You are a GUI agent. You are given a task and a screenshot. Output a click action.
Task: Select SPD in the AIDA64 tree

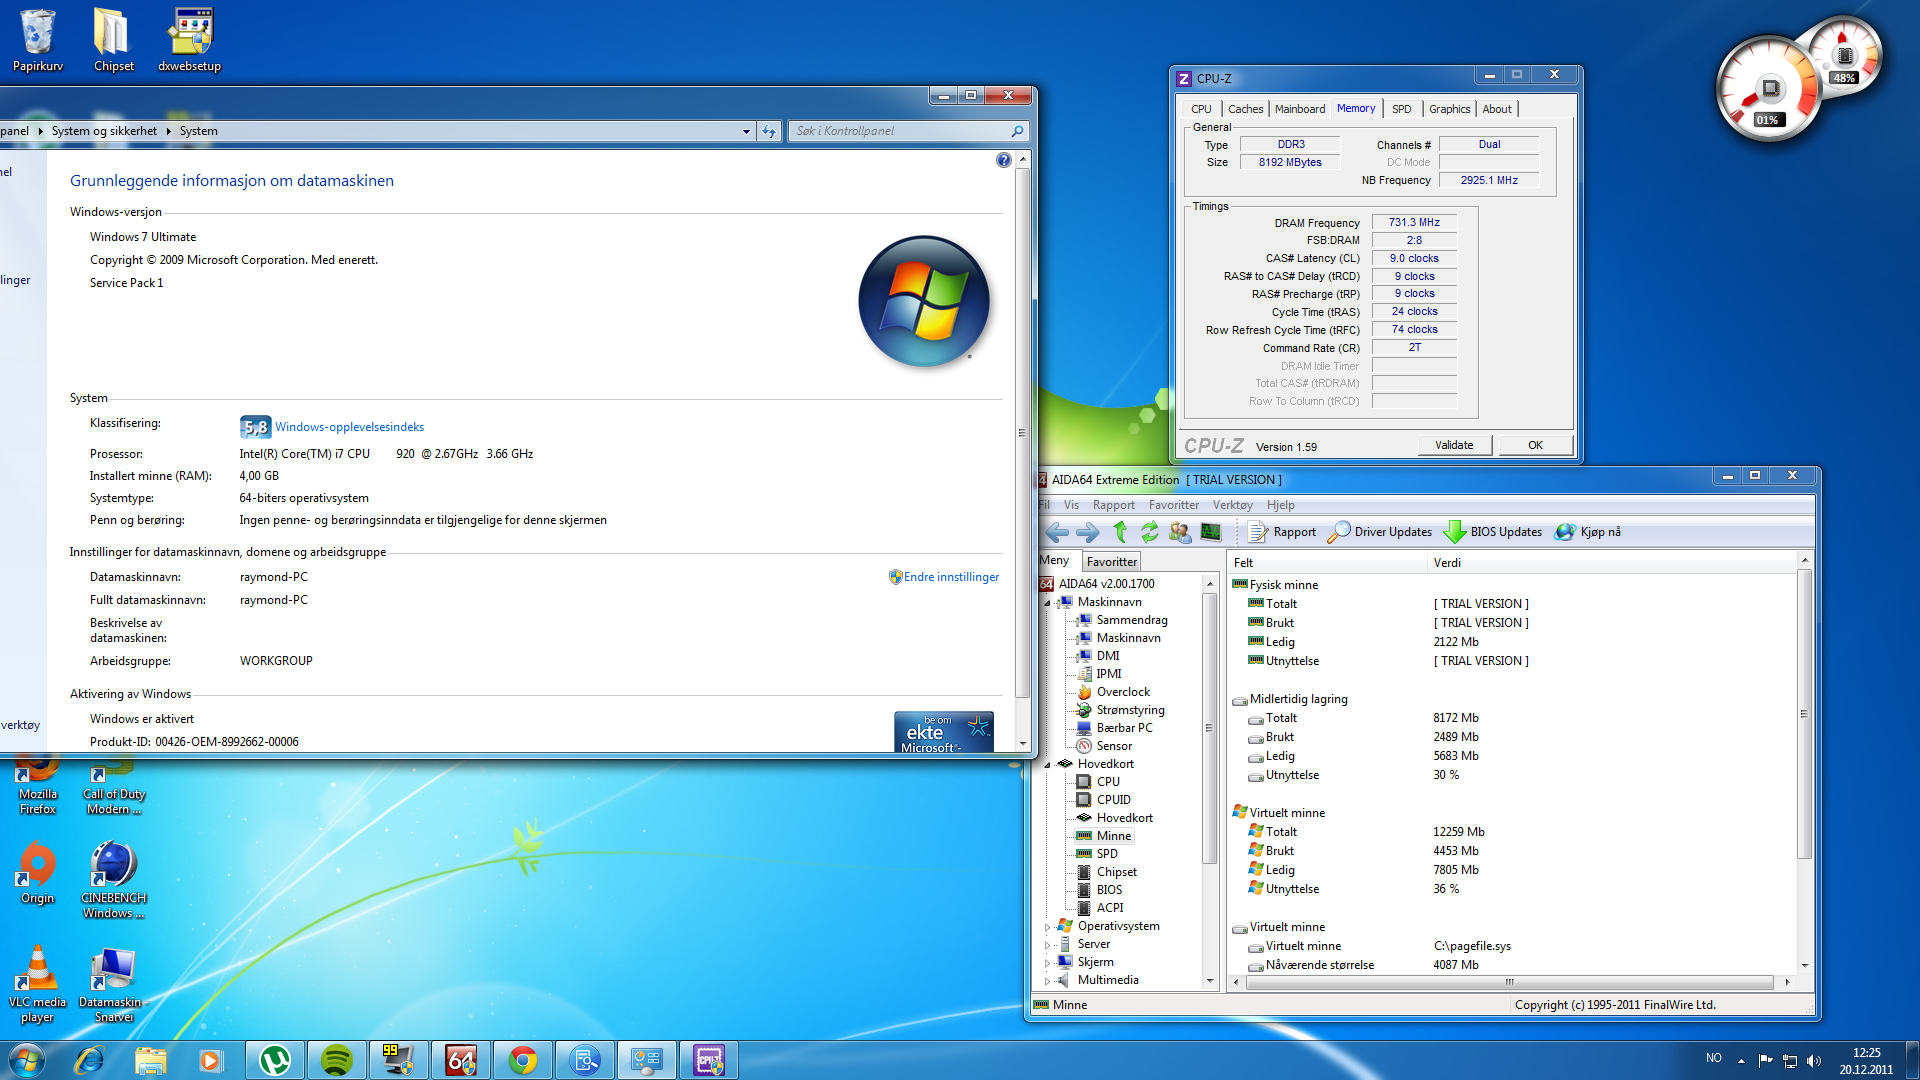coord(1107,854)
